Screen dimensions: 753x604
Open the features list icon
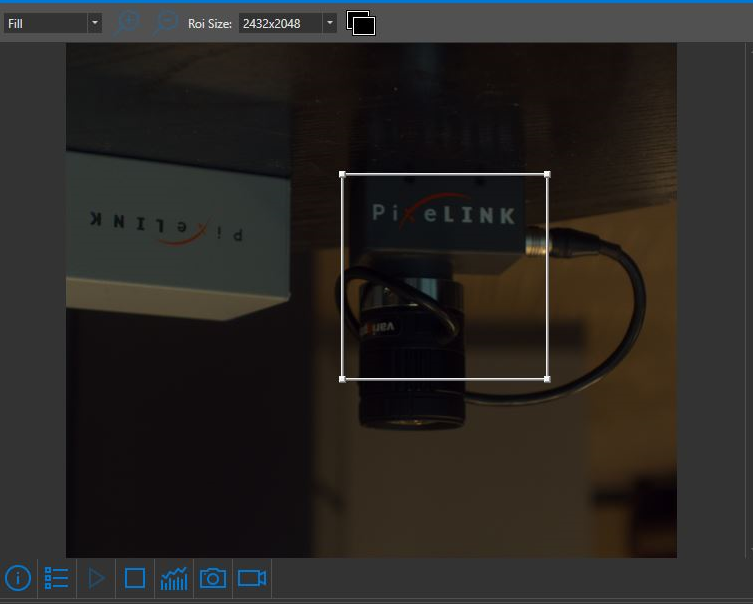[57, 578]
